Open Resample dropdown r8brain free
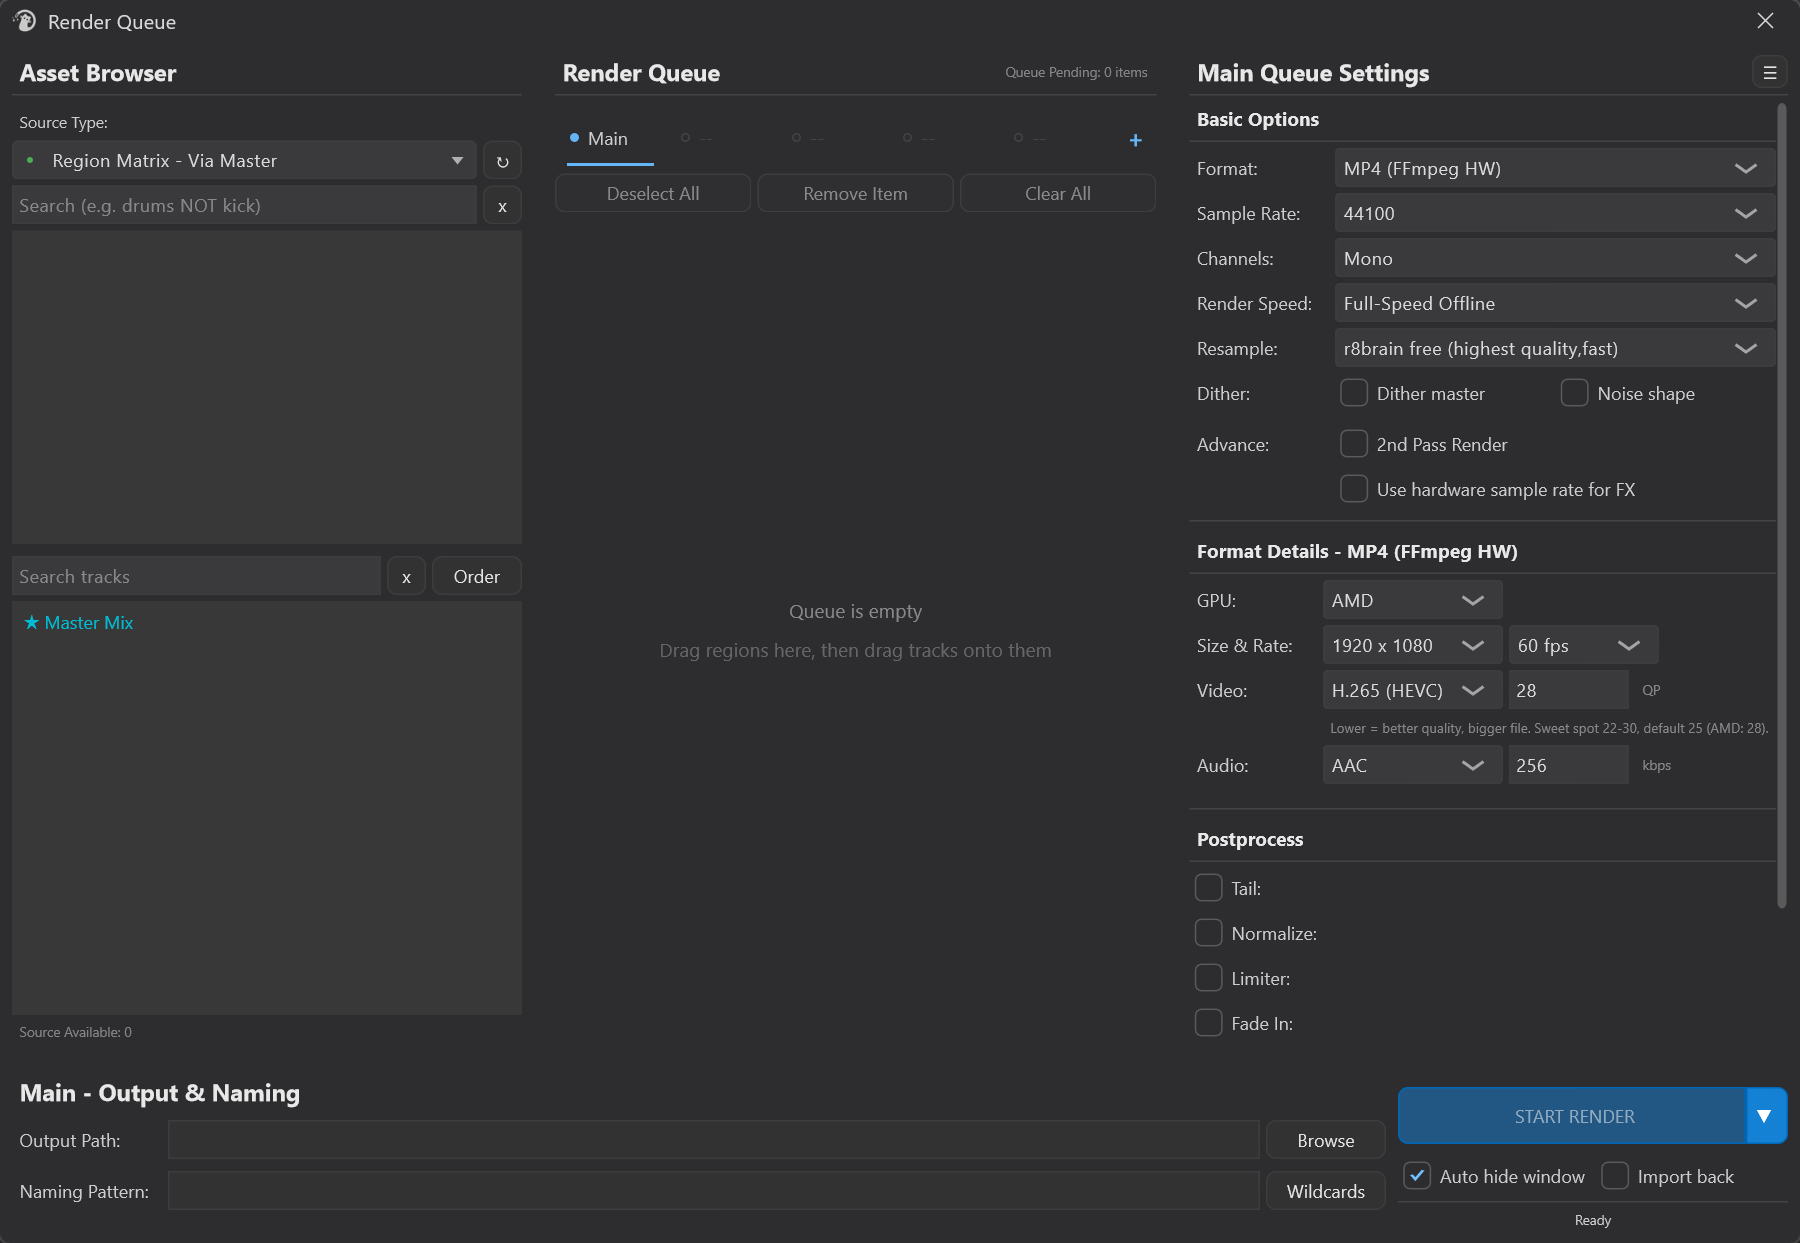This screenshot has height=1243, width=1800. (x=1554, y=348)
